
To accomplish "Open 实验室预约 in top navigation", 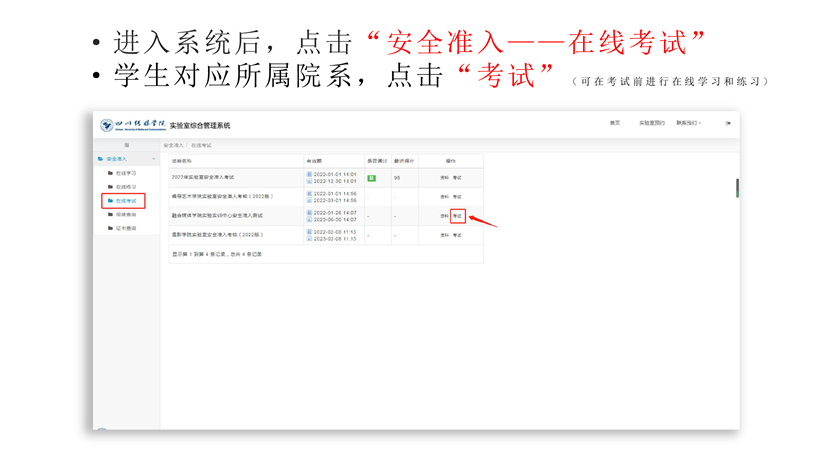I will 651,123.
